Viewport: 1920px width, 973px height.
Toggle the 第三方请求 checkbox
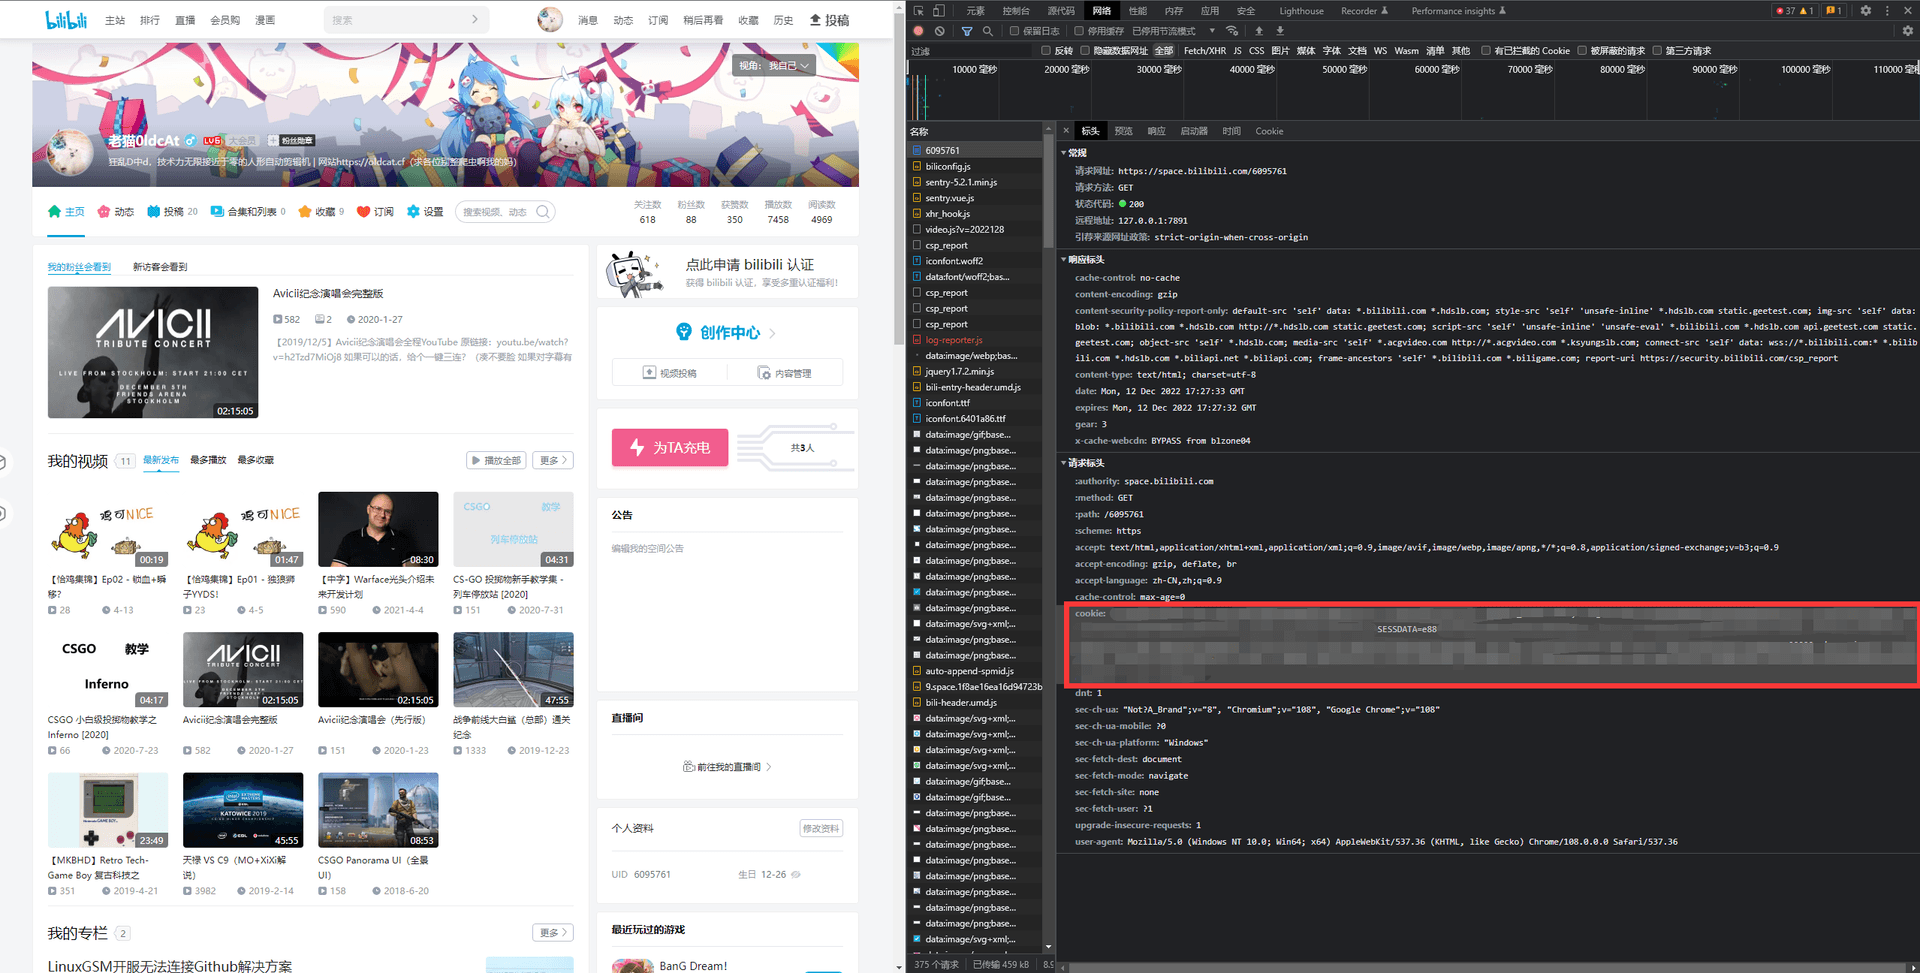(x=1657, y=51)
